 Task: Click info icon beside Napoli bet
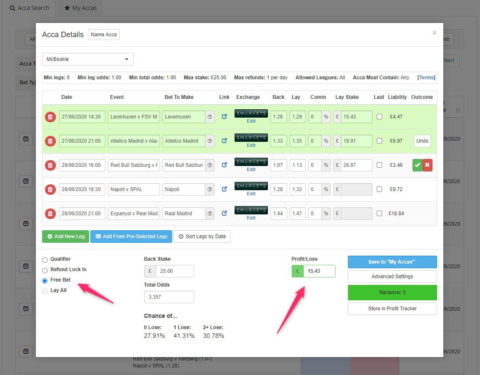point(210,189)
